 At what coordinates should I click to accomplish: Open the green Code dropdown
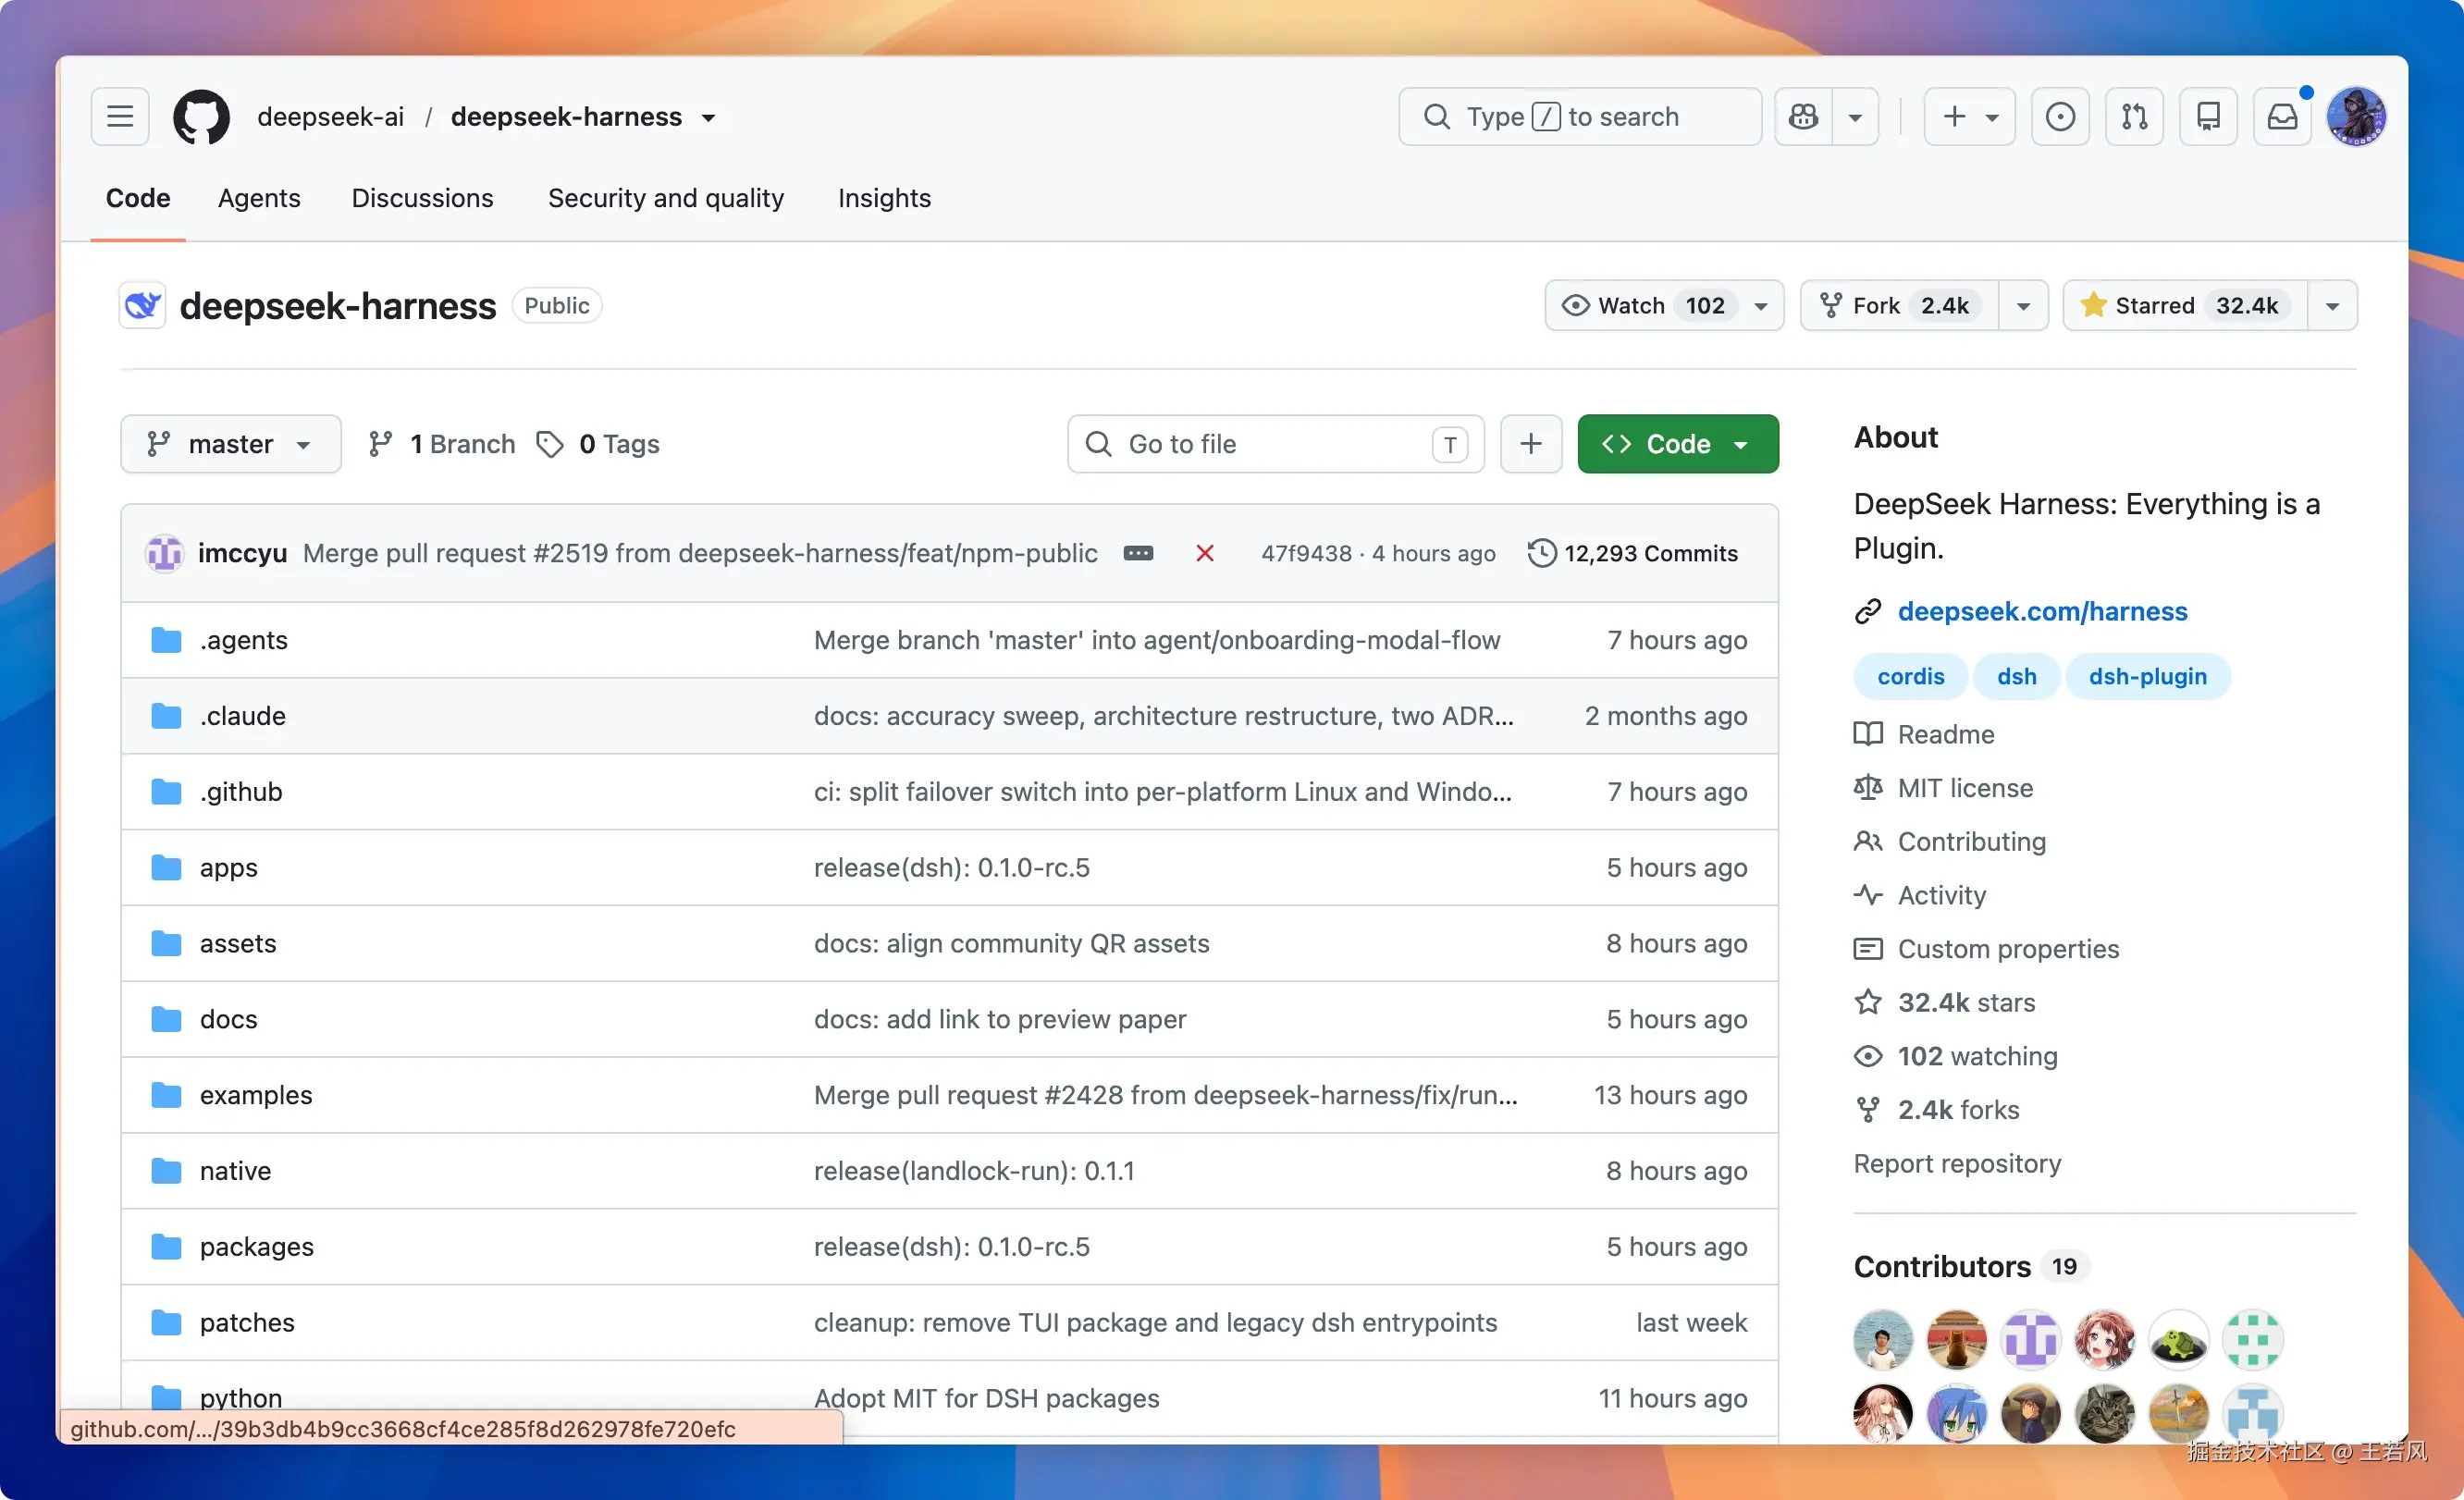(1677, 444)
